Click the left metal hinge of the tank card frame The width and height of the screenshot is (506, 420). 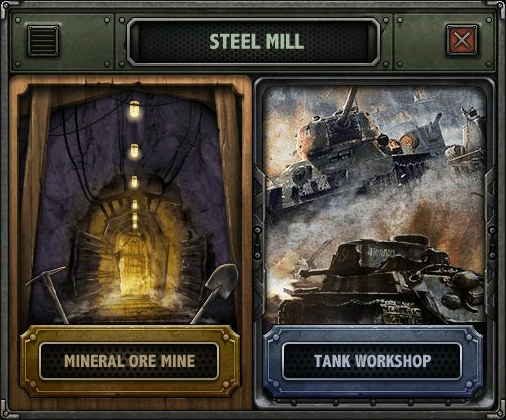pos(258,242)
